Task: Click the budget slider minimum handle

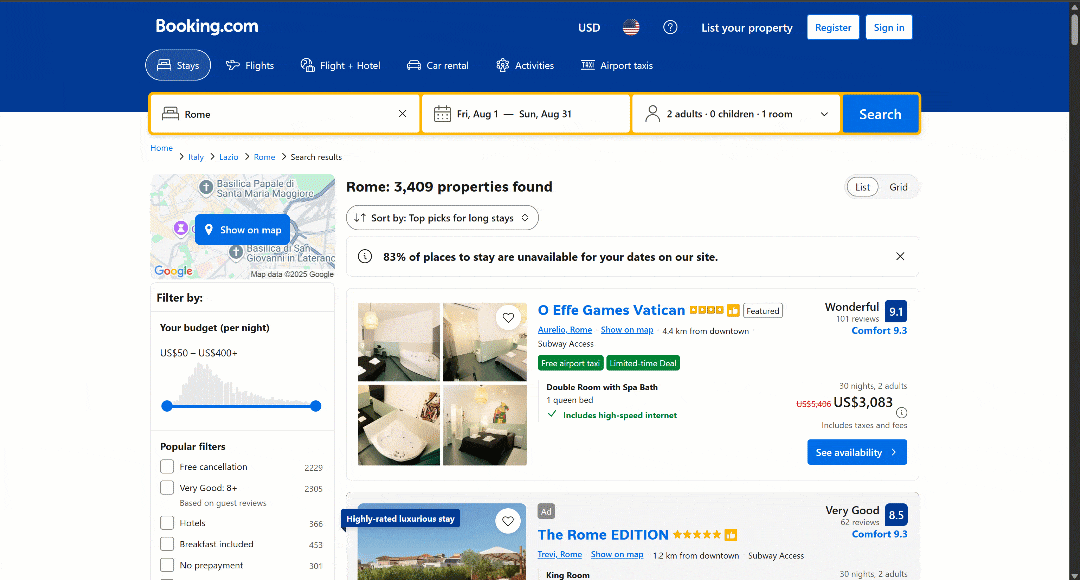Action: click(167, 406)
